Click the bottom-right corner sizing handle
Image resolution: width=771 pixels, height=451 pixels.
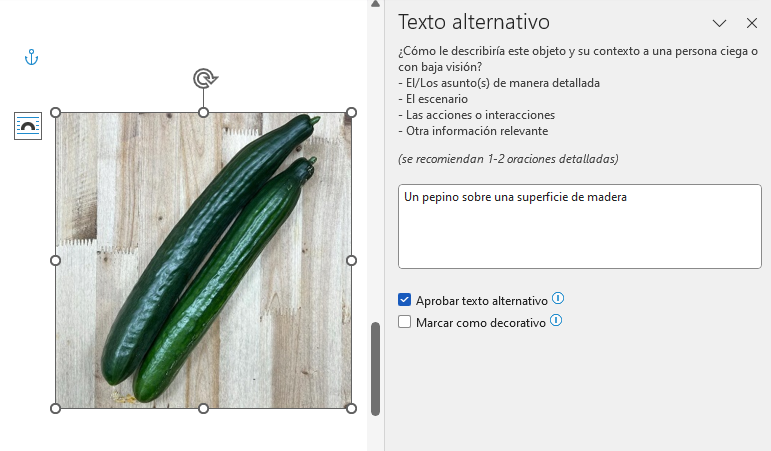tap(351, 408)
